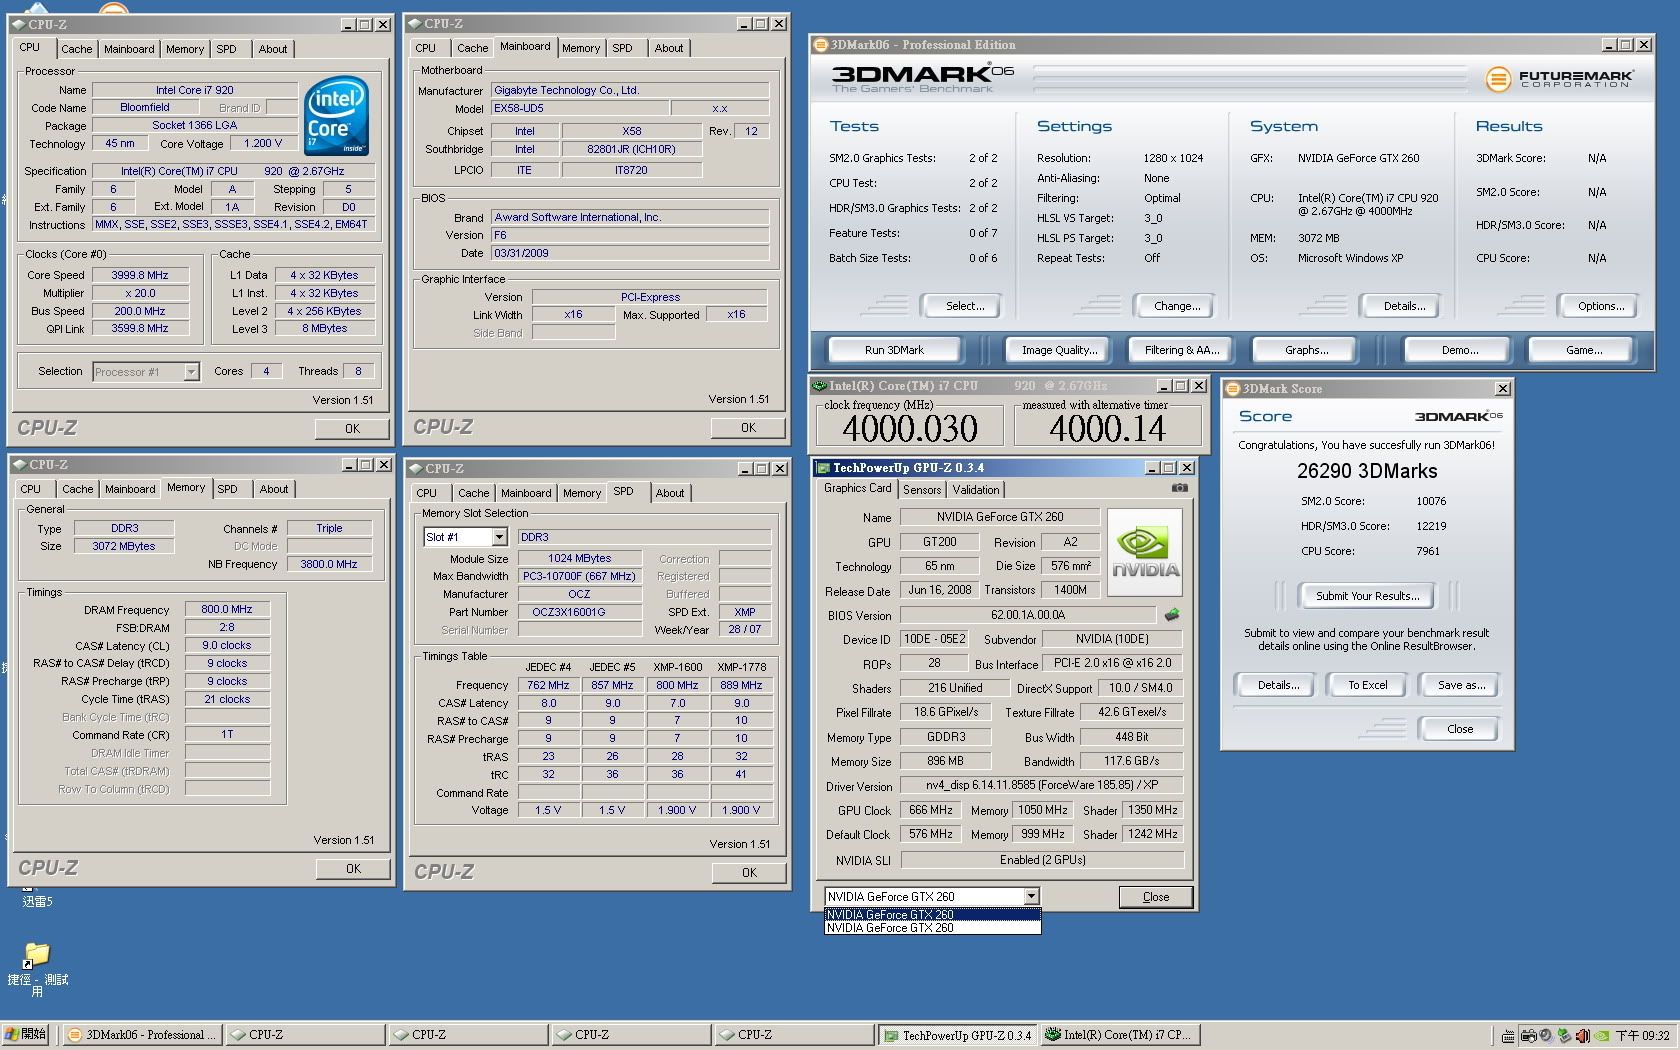
Task: Click the NVIDIA SLI field Enabled (2 GPUs)
Action: (1042, 860)
